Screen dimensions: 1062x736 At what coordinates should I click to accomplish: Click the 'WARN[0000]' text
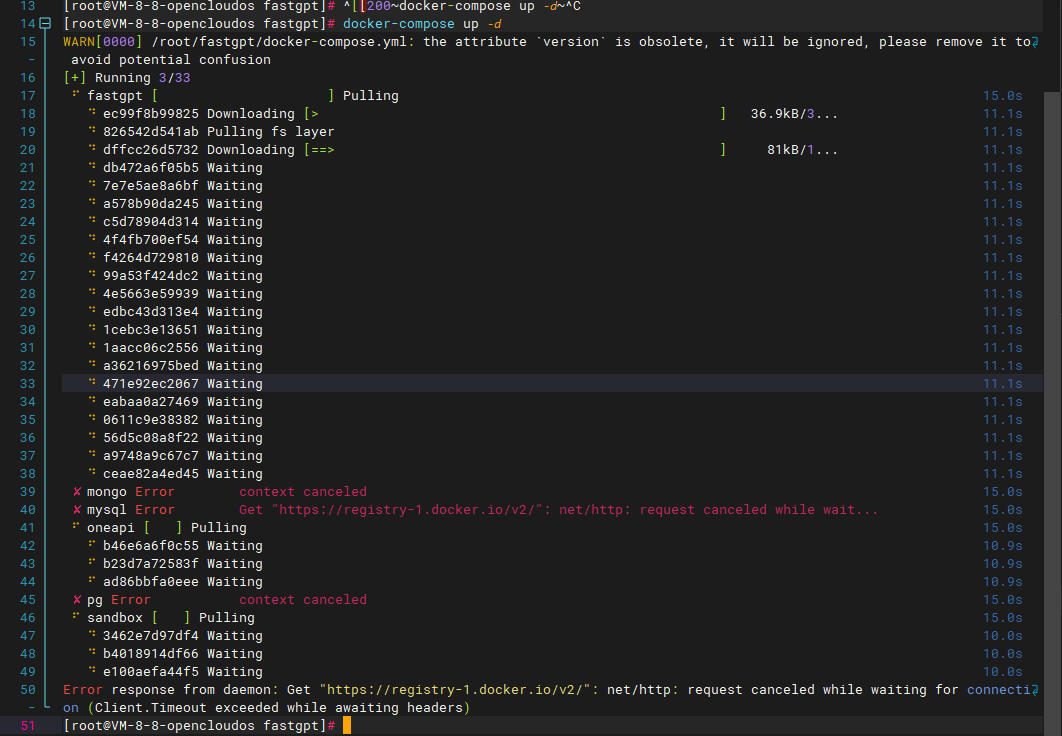[x=103, y=41]
